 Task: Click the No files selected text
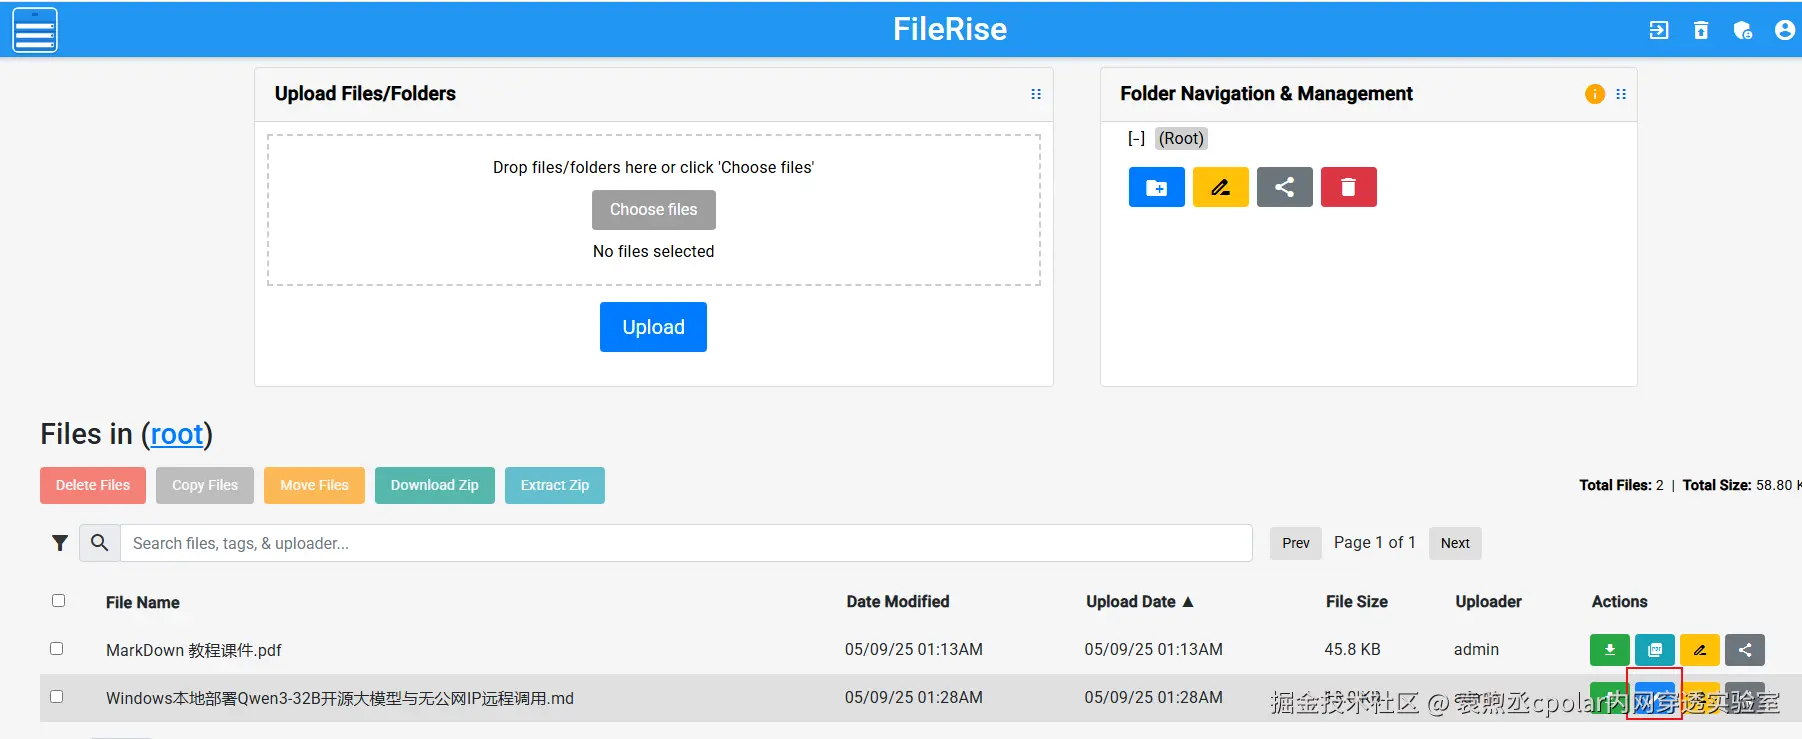654,252
